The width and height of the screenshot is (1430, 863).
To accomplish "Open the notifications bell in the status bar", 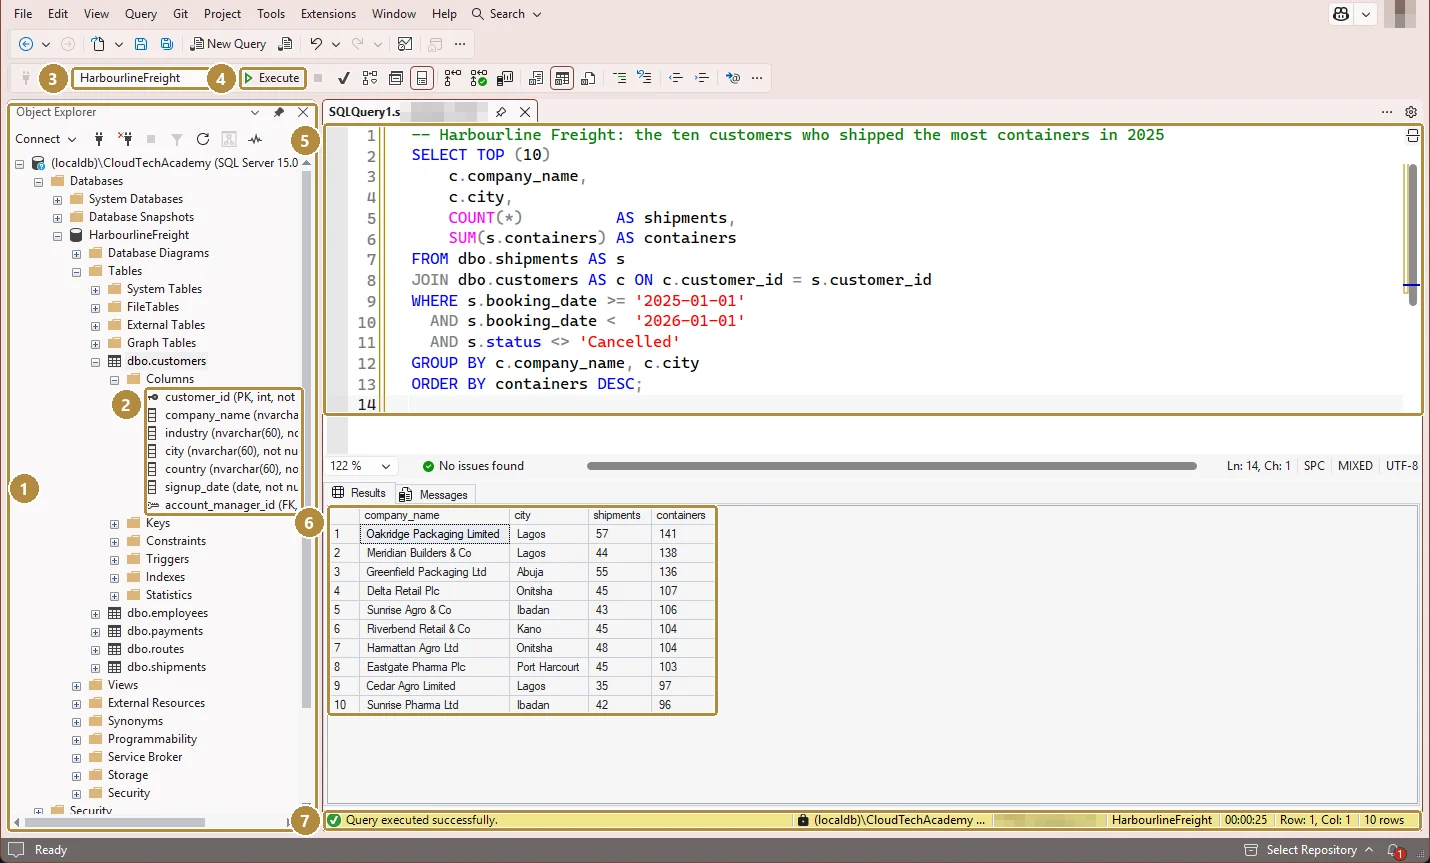I will pyautogui.click(x=1395, y=850).
